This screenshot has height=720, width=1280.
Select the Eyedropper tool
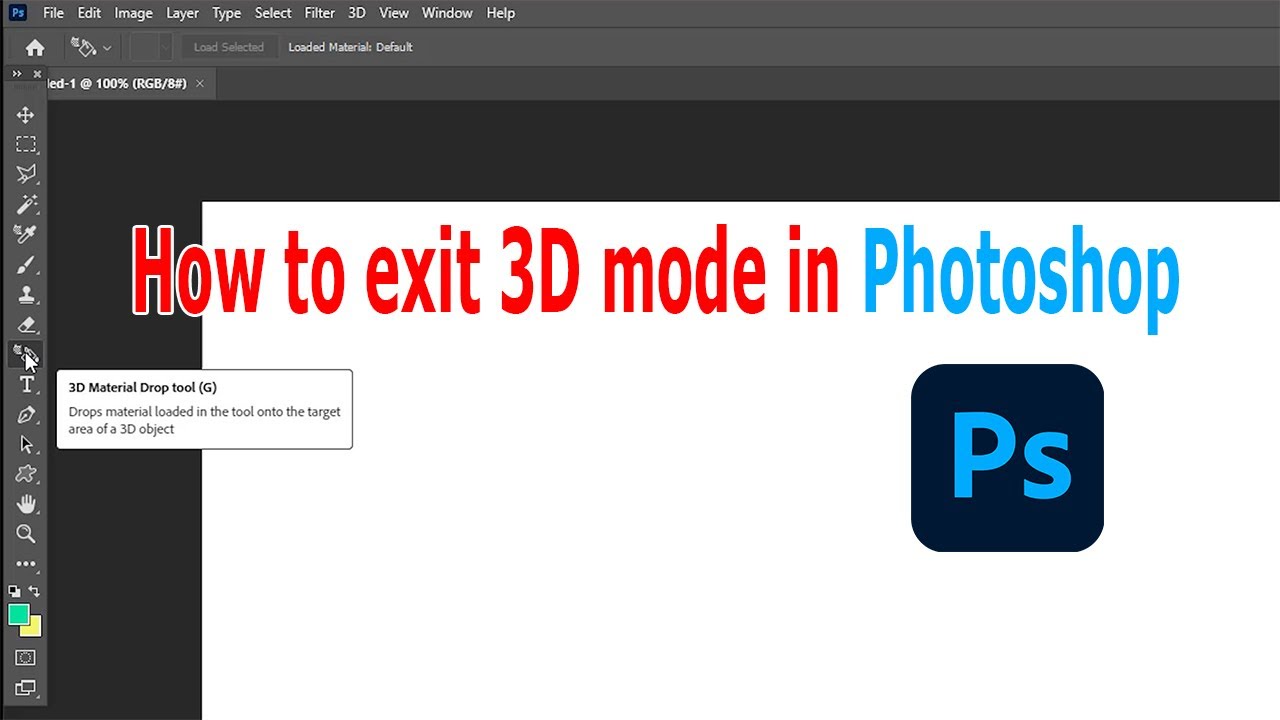(x=26, y=235)
